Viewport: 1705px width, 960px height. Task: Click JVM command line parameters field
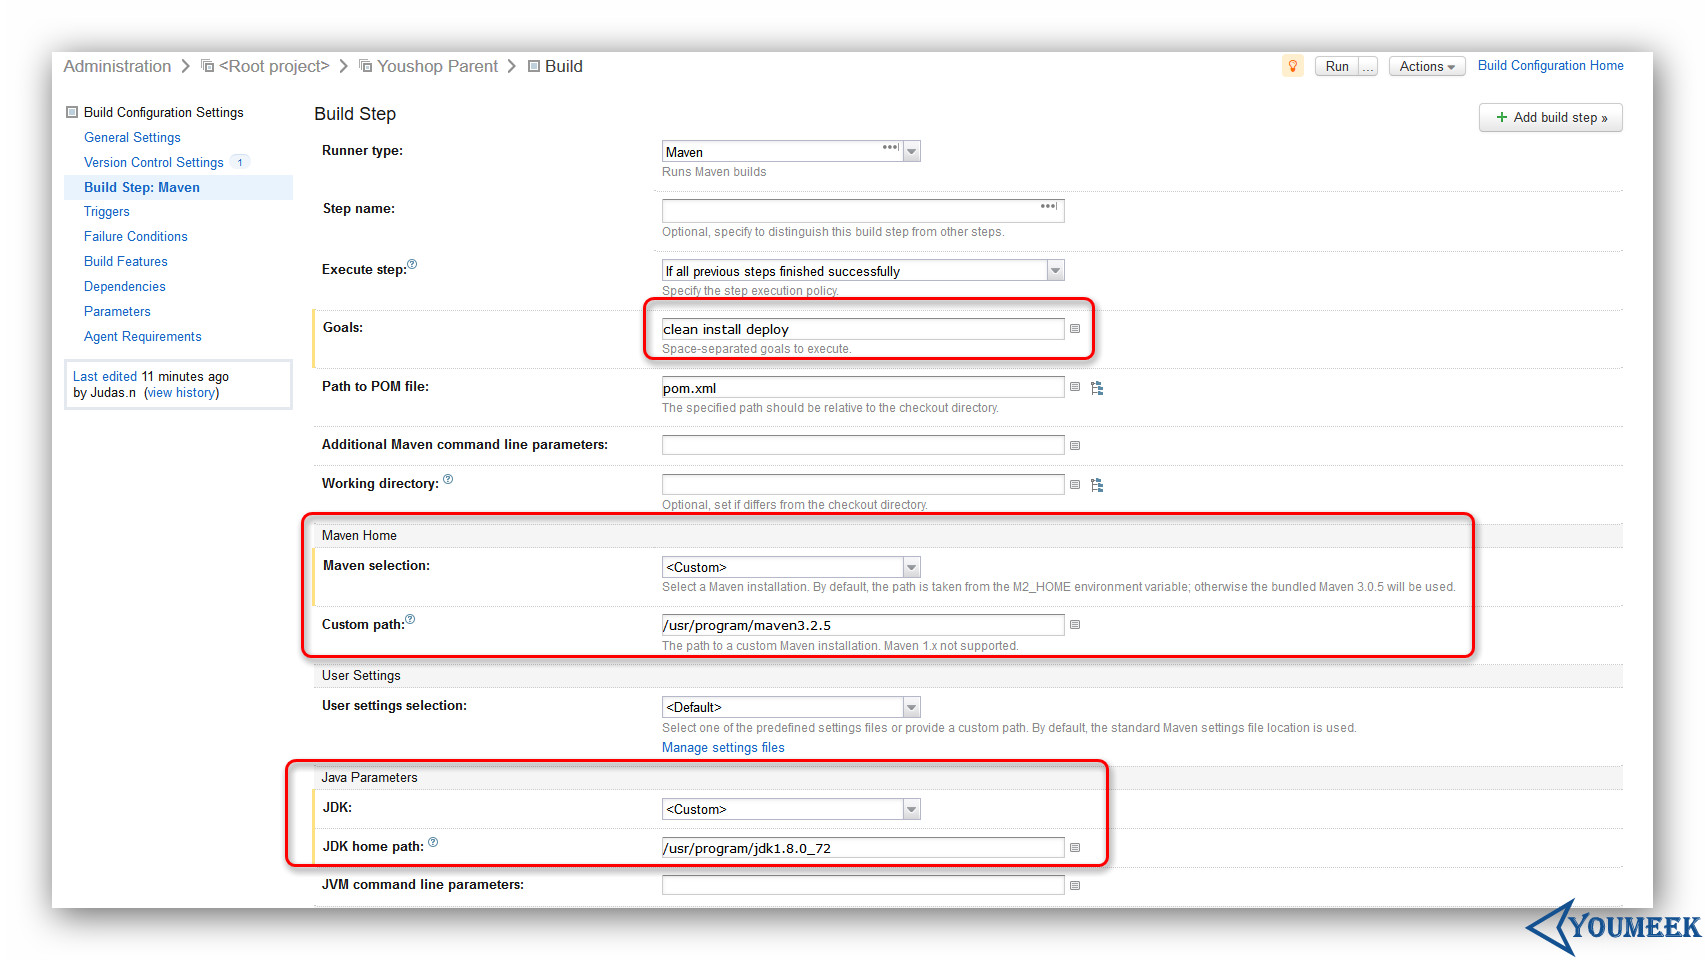863,885
